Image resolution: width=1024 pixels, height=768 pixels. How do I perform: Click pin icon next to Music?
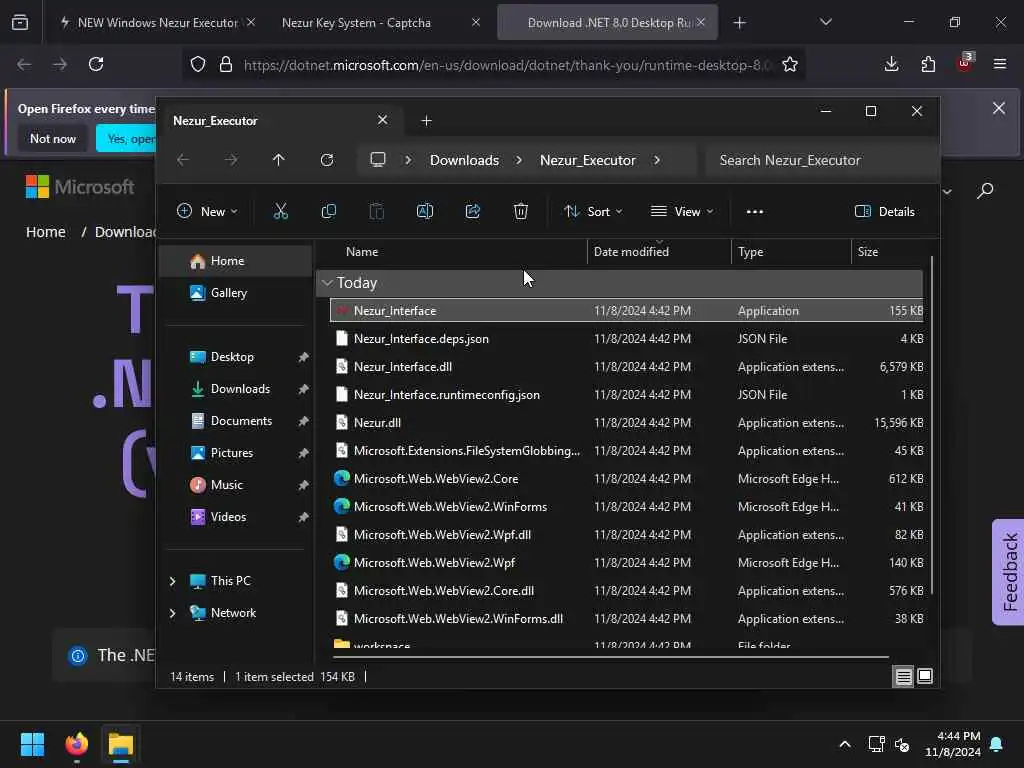(x=303, y=485)
